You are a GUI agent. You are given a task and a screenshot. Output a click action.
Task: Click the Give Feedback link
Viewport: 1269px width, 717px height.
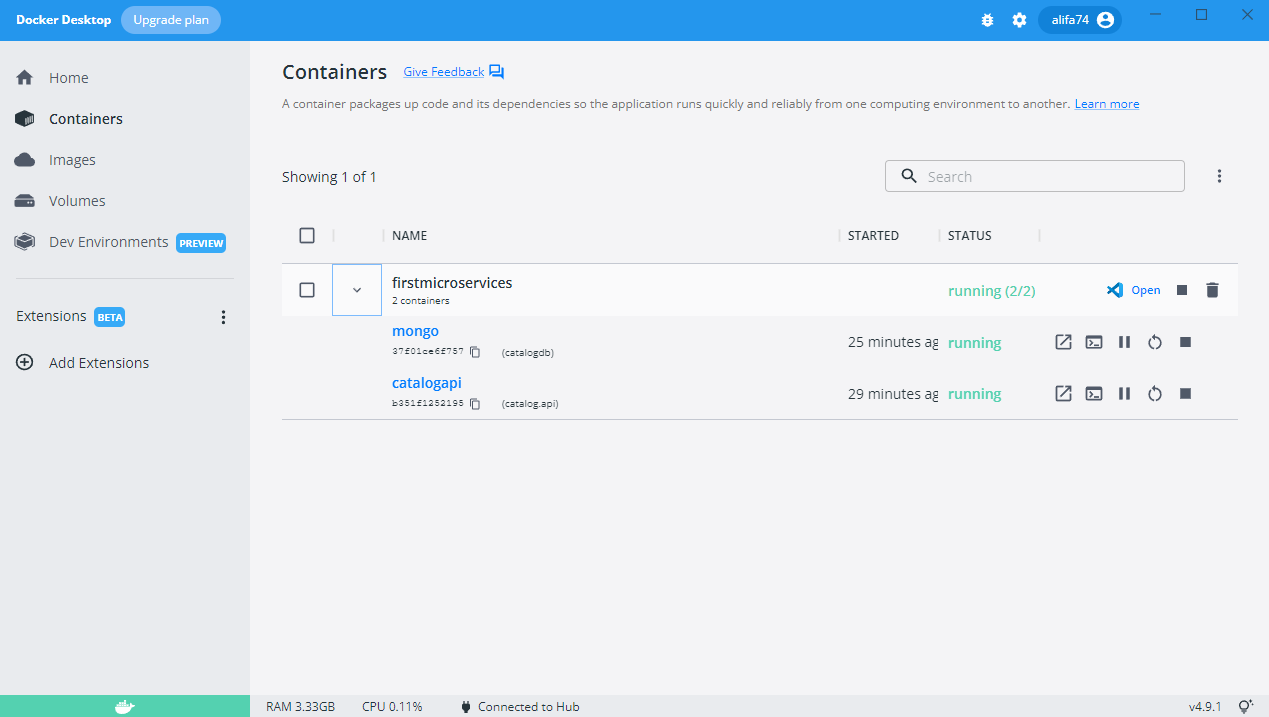(442, 71)
